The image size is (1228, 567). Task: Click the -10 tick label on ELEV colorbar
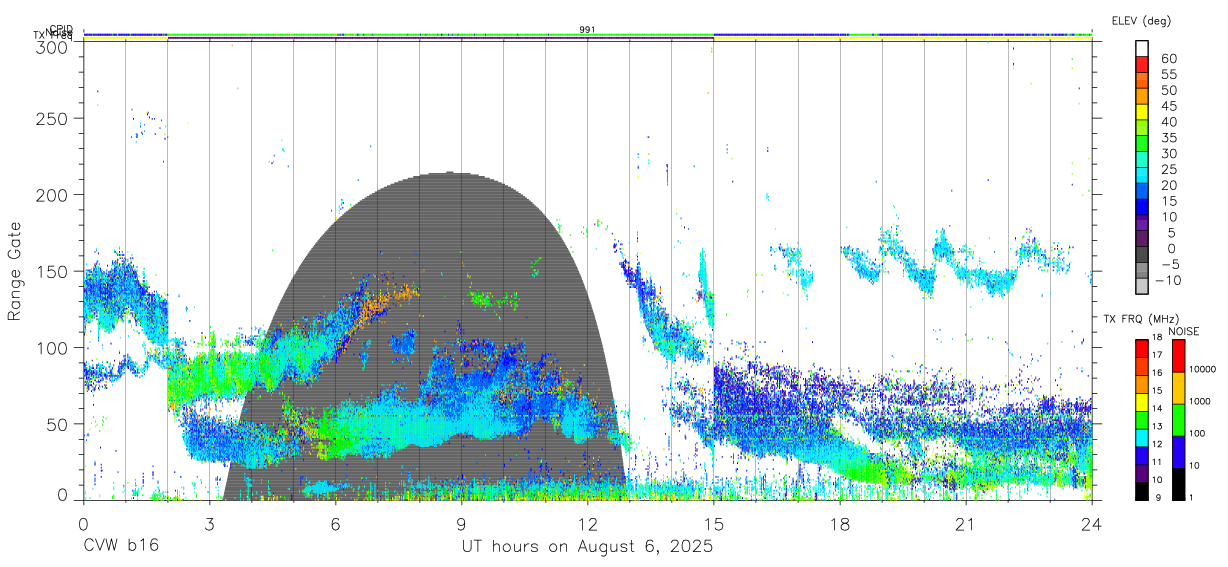pos(1167,280)
